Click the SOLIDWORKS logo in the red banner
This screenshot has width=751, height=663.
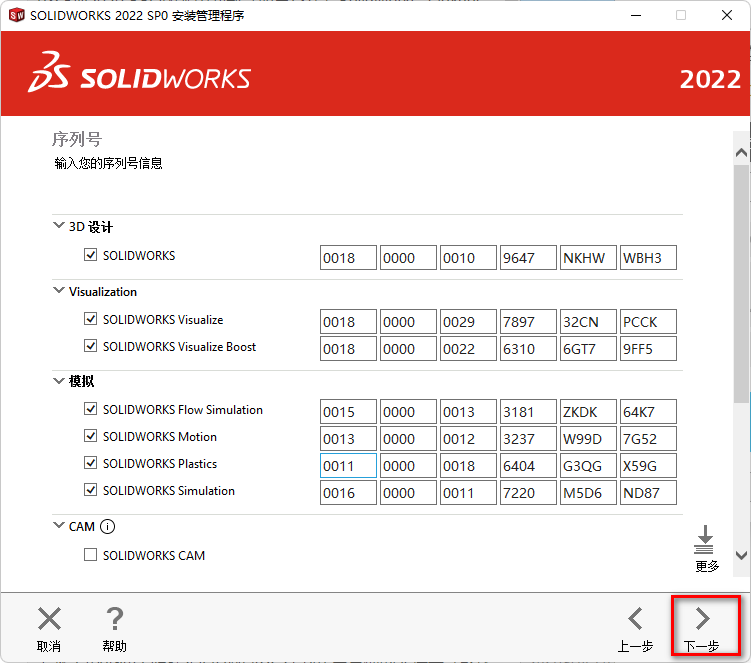pos(139,79)
